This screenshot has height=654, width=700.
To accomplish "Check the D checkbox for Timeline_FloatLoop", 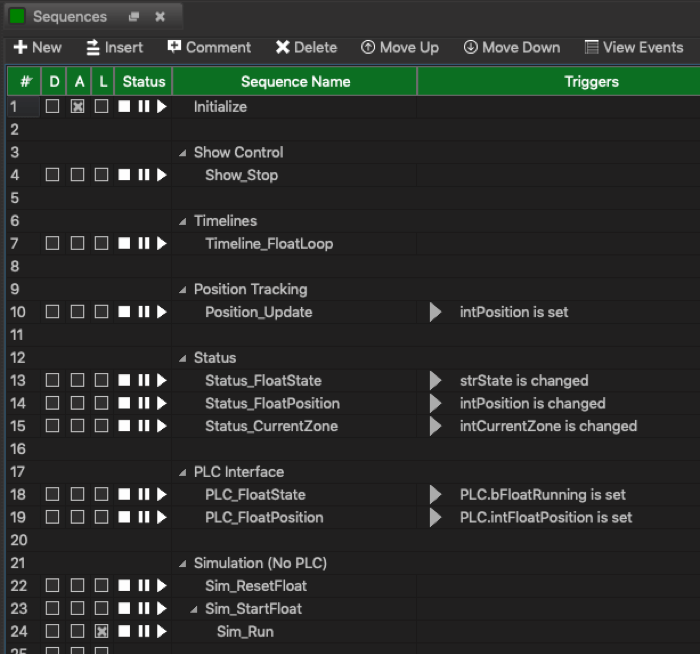I will [x=52, y=243].
